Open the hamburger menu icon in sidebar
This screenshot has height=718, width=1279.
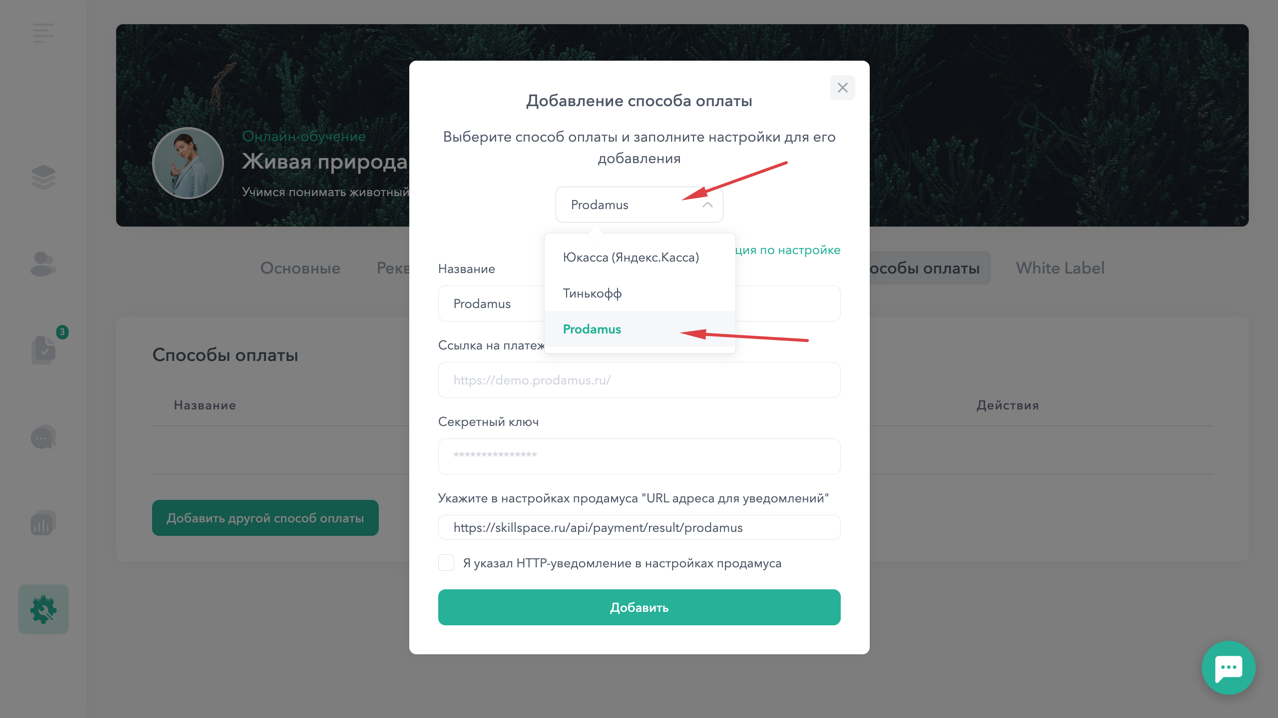click(43, 33)
